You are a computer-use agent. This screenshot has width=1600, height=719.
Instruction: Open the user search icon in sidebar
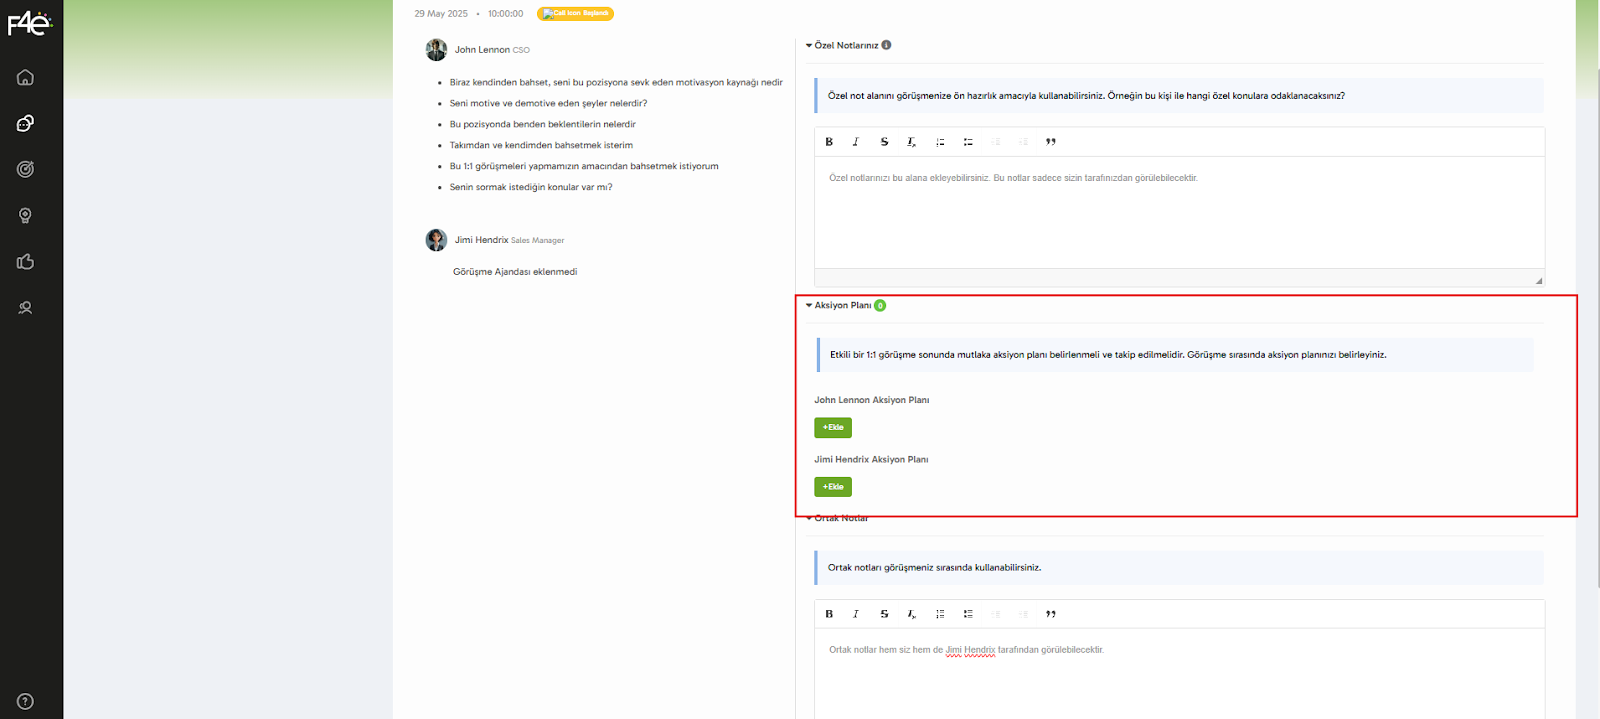(x=26, y=308)
